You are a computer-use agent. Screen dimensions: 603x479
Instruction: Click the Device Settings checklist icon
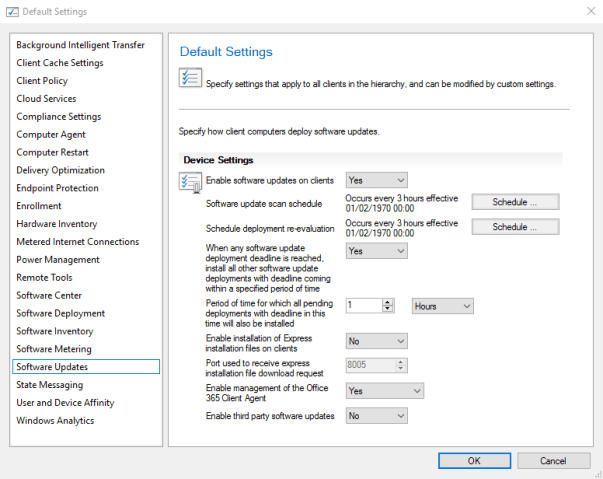[x=190, y=182]
